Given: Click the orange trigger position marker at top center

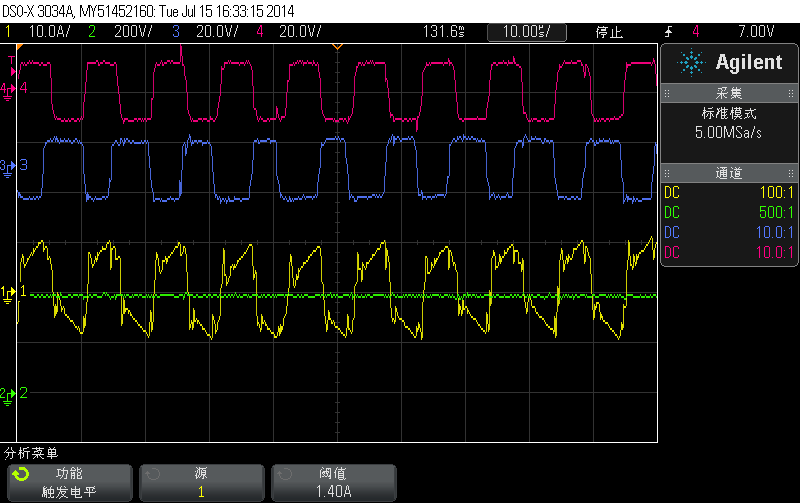Looking at the screenshot, I should pyautogui.click(x=337, y=47).
